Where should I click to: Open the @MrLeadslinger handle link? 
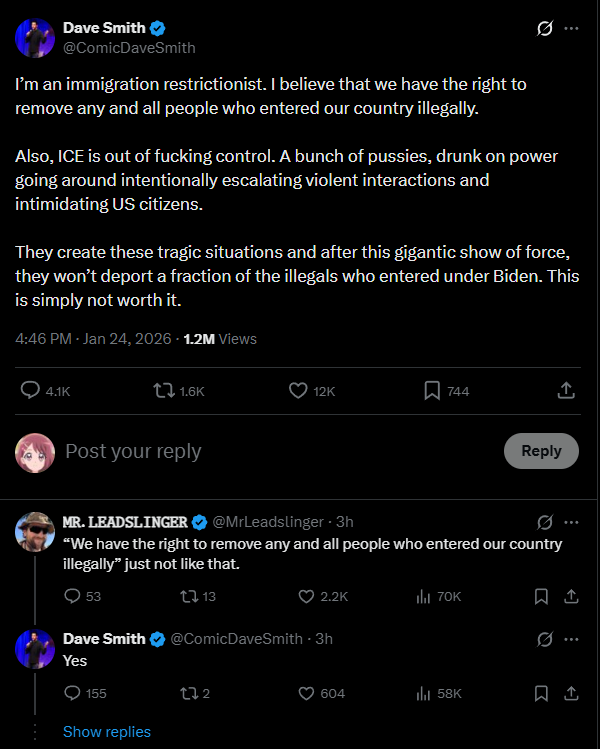click(268, 522)
